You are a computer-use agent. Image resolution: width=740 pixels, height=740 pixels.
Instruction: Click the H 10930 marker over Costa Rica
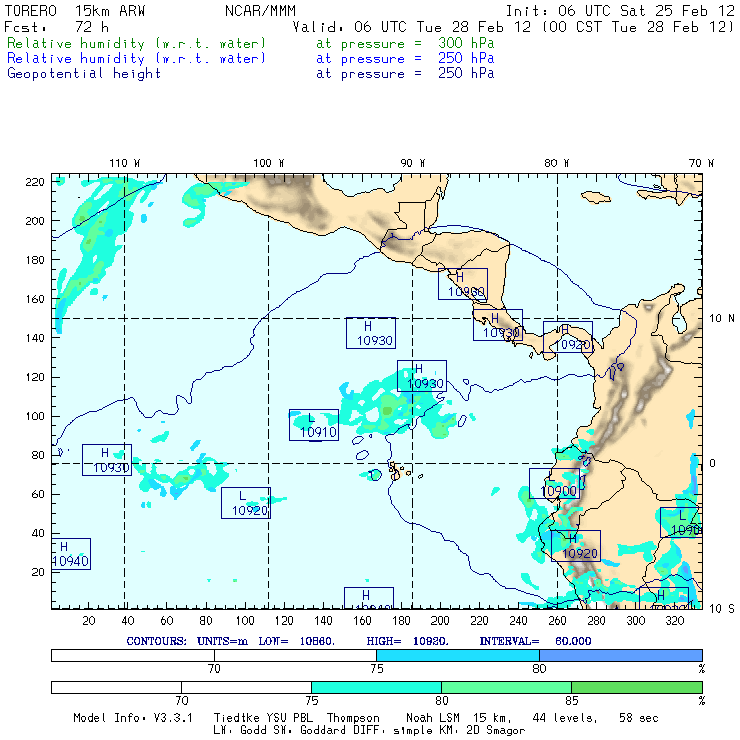tap(499, 325)
